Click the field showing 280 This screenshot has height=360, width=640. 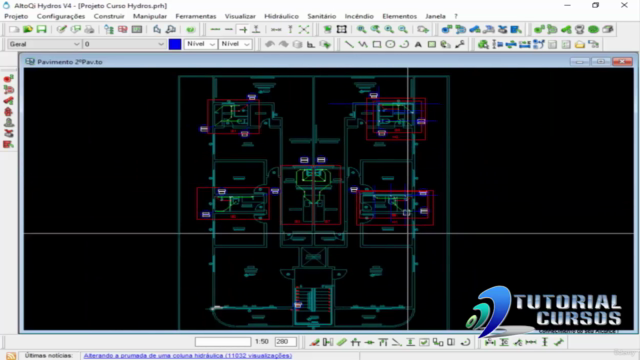pyautogui.click(x=285, y=342)
